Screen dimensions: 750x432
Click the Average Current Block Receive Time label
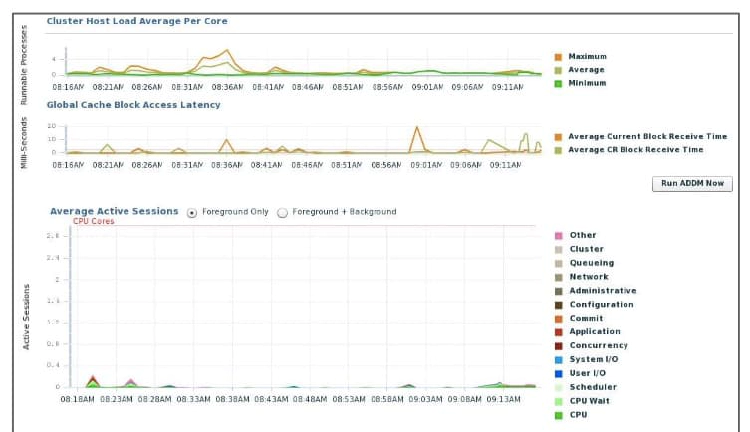pos(648,136)
